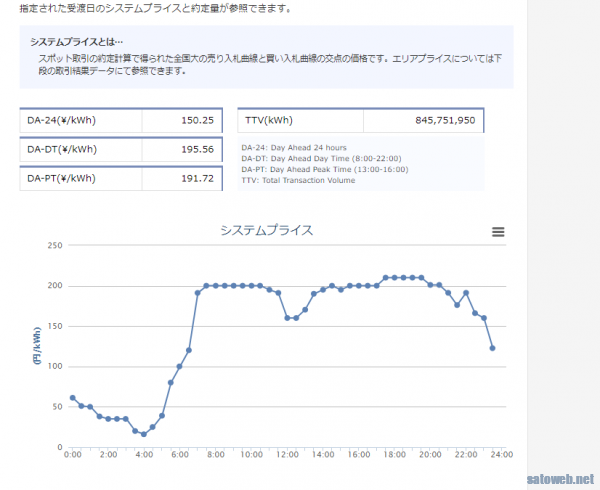
Task: Click the first data point at 0:00
Action: pyautogui.click(x=72, y=398)
